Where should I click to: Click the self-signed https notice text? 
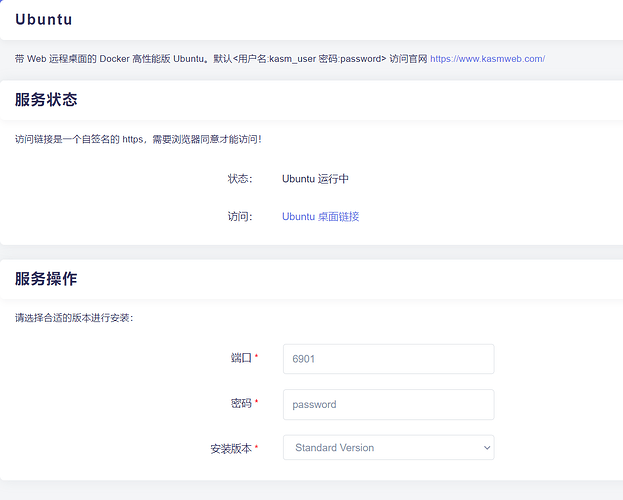pyautogui.click(x=138, y=139)
